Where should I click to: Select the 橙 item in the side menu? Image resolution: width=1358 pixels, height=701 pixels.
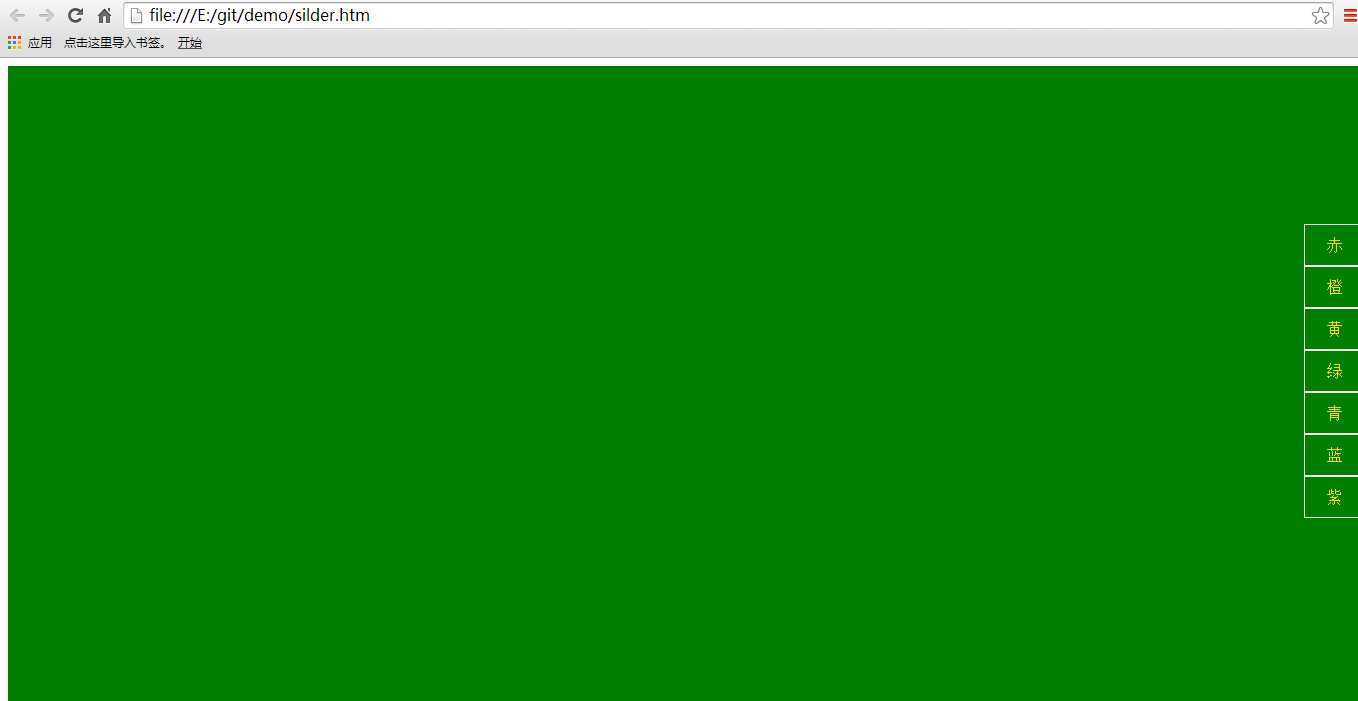pyautogui.click(x=1331, y=287)
